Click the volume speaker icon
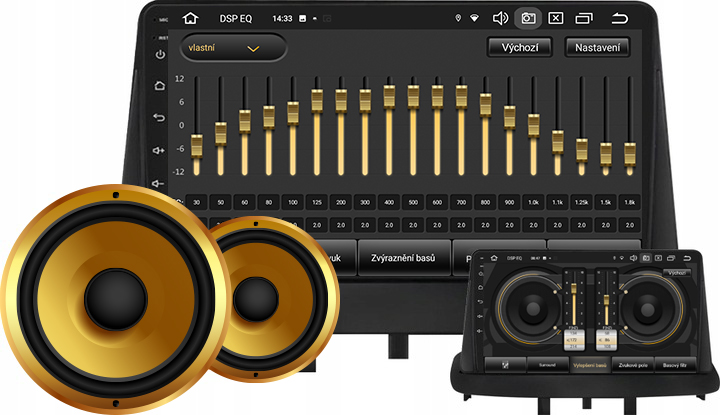 [x=501, y=18]
